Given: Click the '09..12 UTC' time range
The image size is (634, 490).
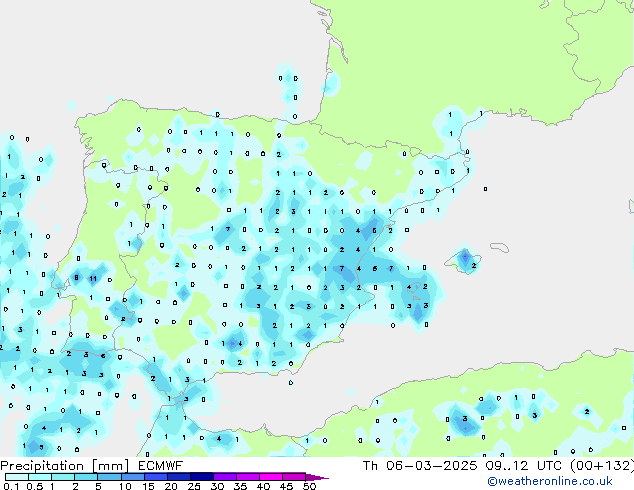Looking at the screenshot, I should pyautogui.click(x=524, y=465).
